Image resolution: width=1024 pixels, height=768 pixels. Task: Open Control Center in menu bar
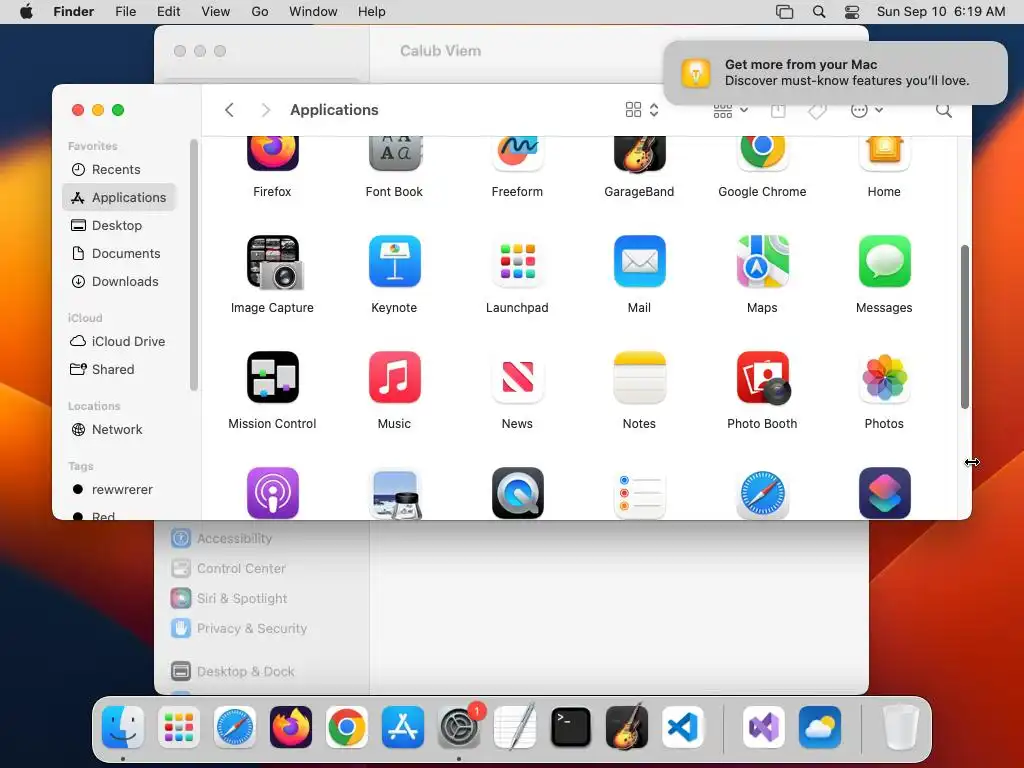852,12
